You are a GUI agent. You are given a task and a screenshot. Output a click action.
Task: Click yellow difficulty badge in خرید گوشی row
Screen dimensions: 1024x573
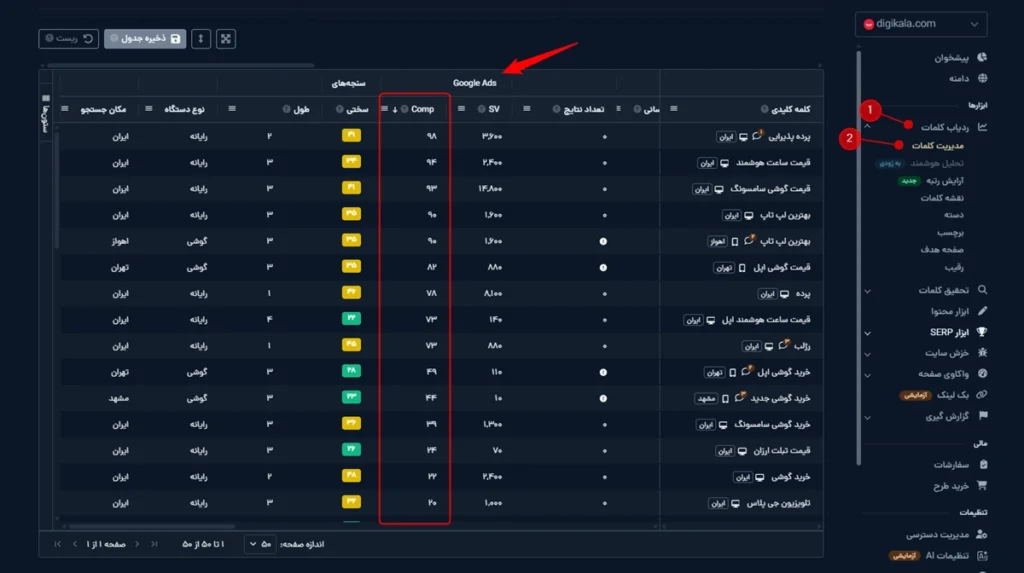(x=351, y=476)
